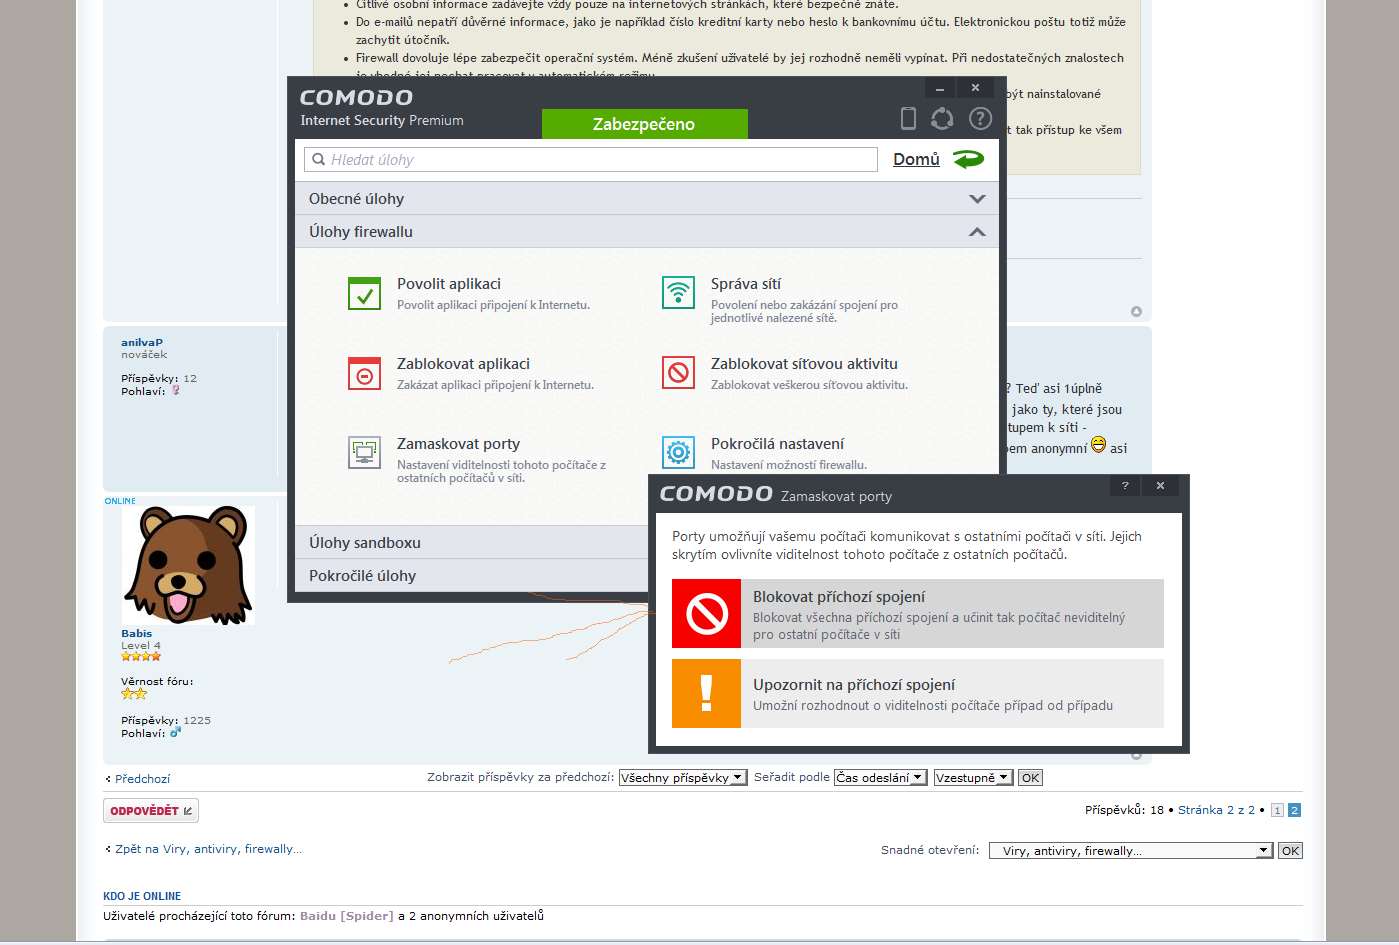Click the Zablokovat aplikaci task title
The width and height of the screenshot is (1399, 945).
point(463,364)
